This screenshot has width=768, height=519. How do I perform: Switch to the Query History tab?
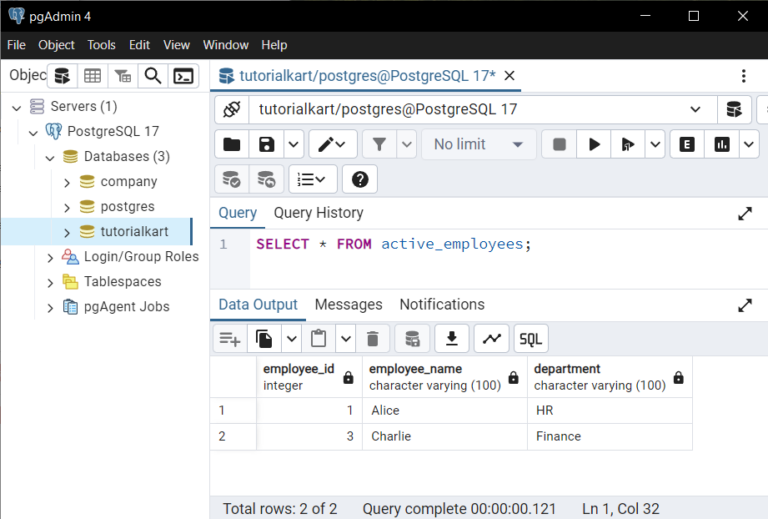coord(318,213)
